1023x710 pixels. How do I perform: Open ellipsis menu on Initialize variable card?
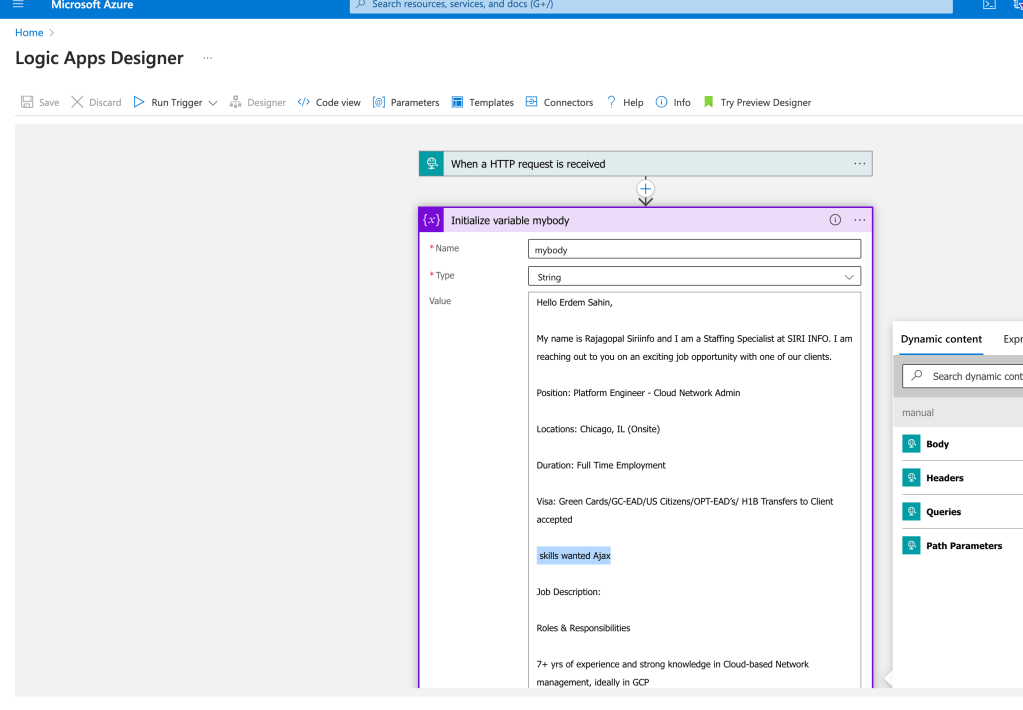point(860,220)
